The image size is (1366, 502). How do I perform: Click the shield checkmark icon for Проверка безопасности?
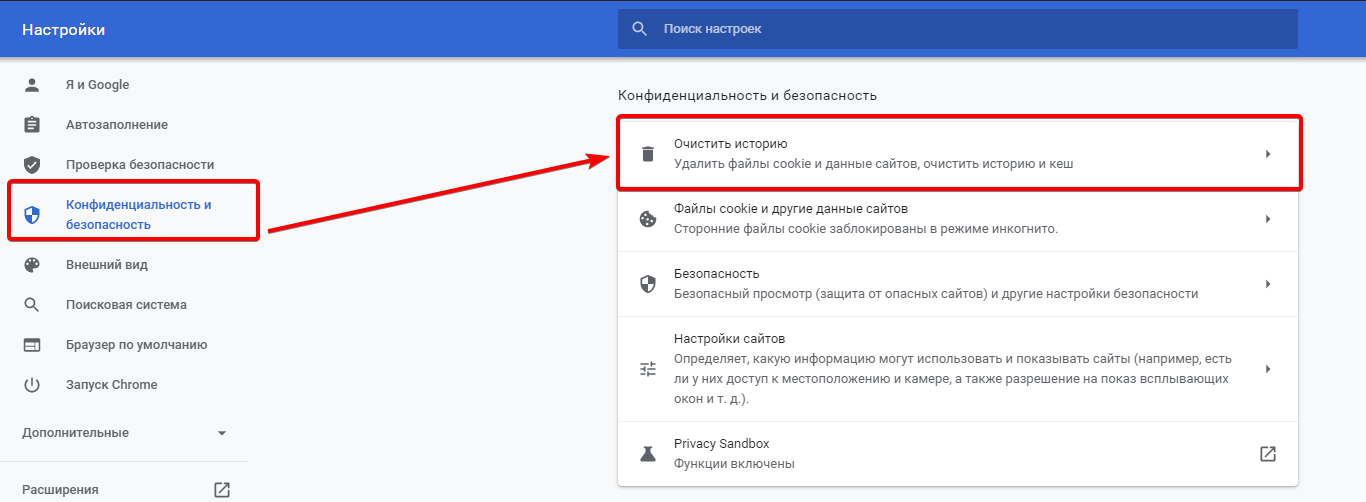(32, 165)
